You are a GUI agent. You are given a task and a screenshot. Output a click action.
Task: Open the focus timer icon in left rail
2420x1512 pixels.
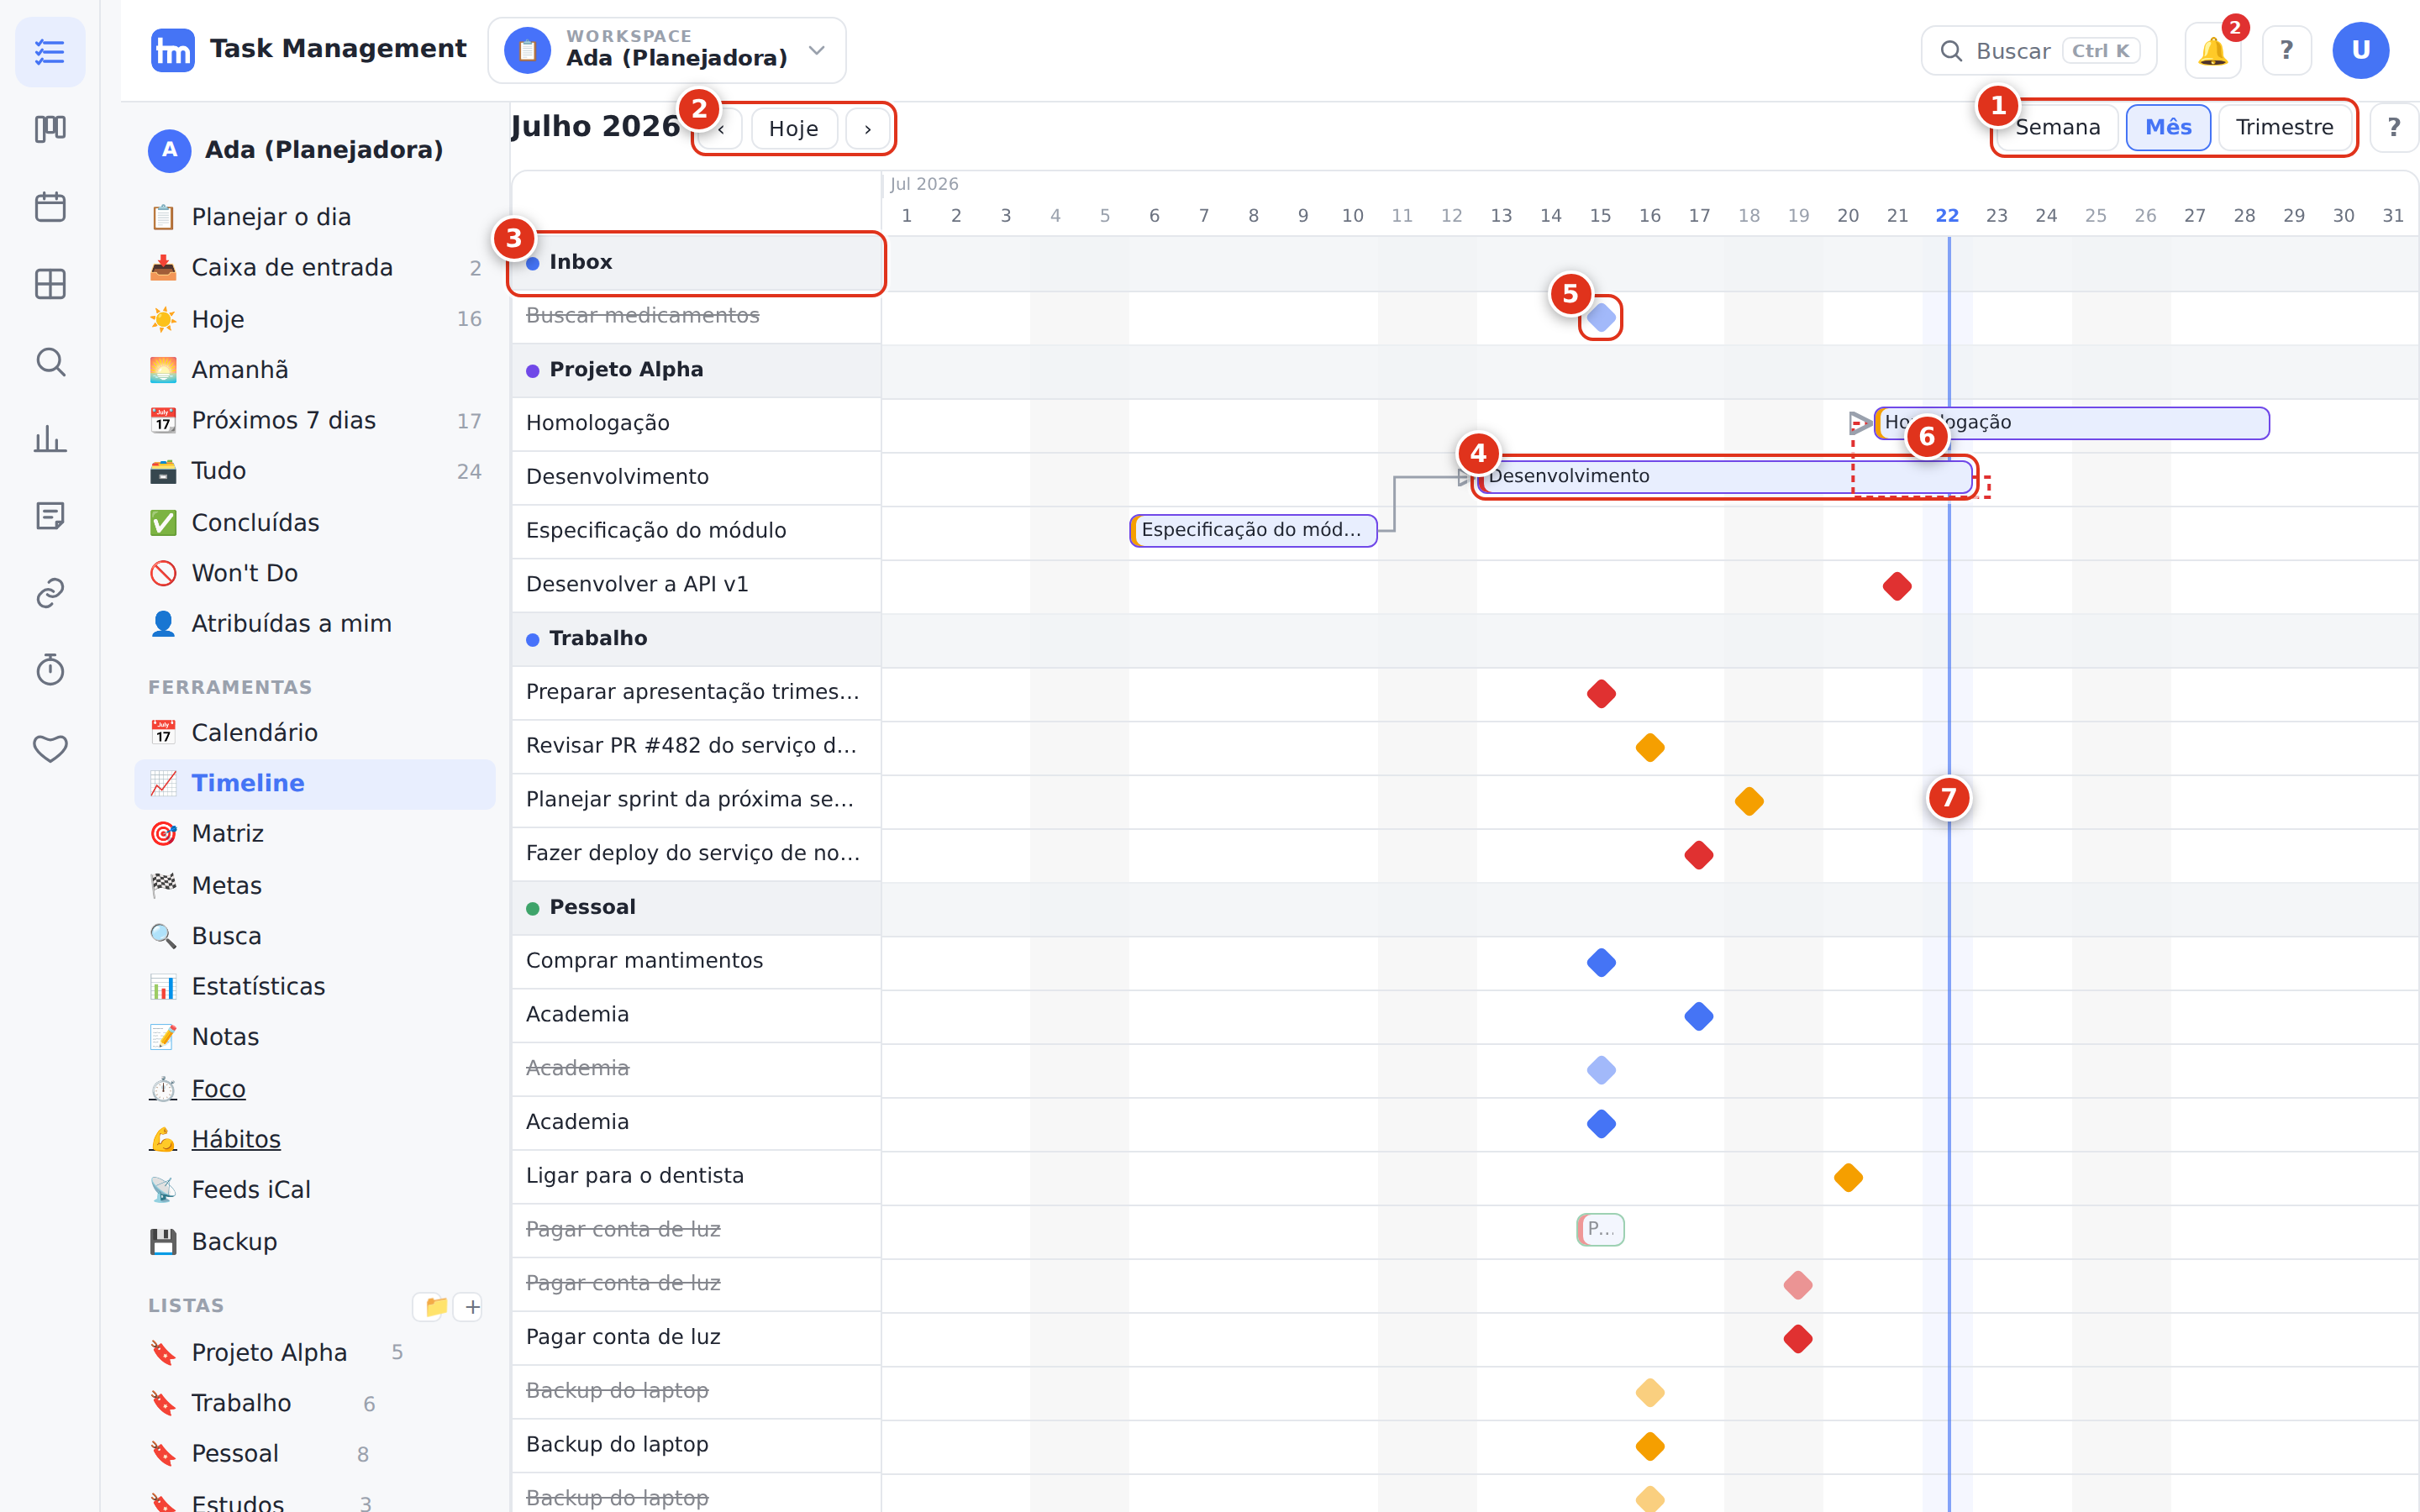pos(50,670)
